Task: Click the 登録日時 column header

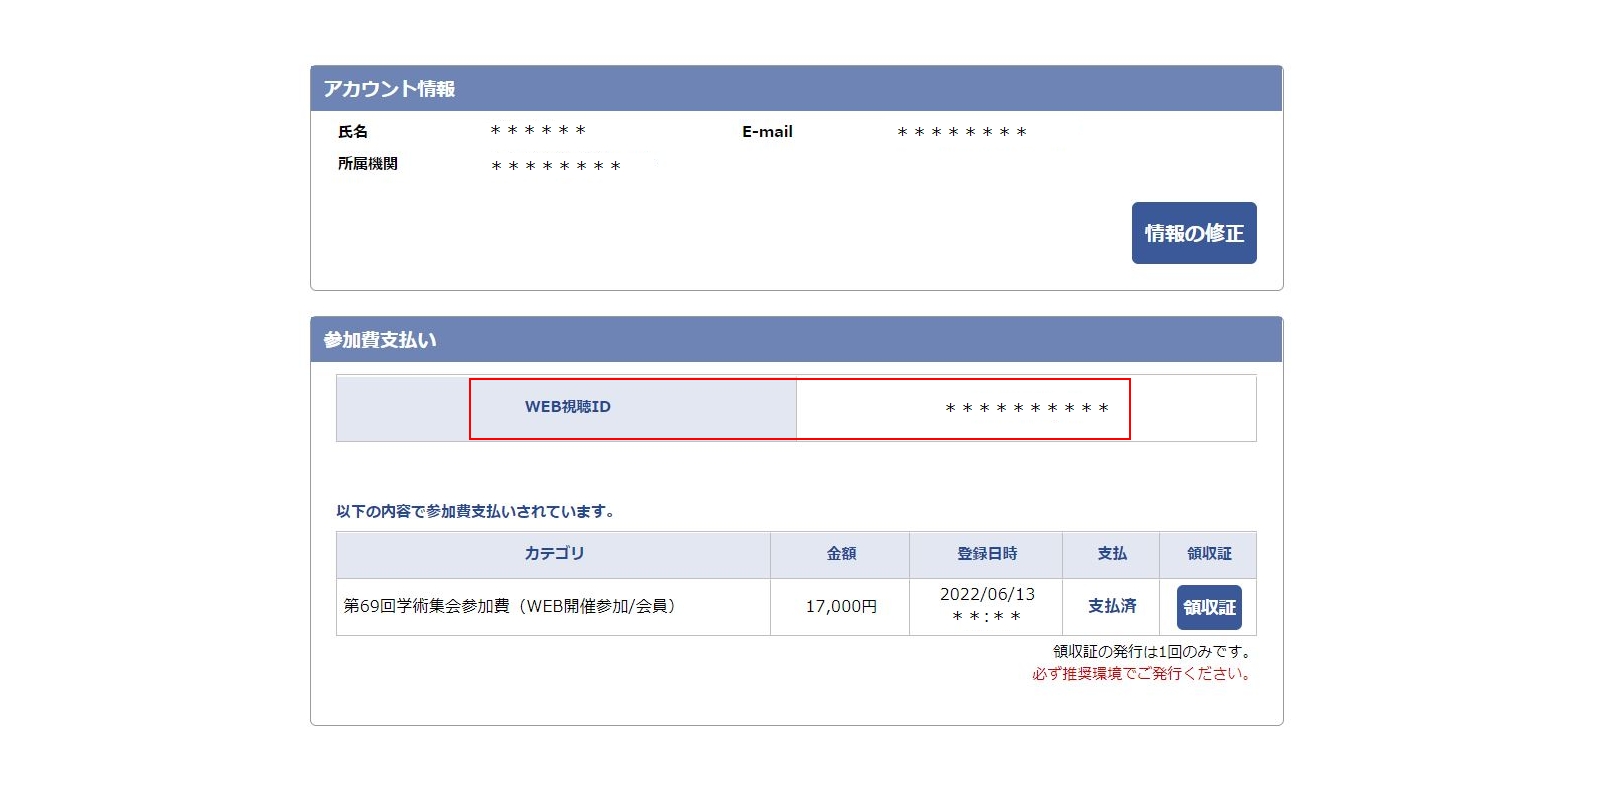Action: tap(986, 554)
